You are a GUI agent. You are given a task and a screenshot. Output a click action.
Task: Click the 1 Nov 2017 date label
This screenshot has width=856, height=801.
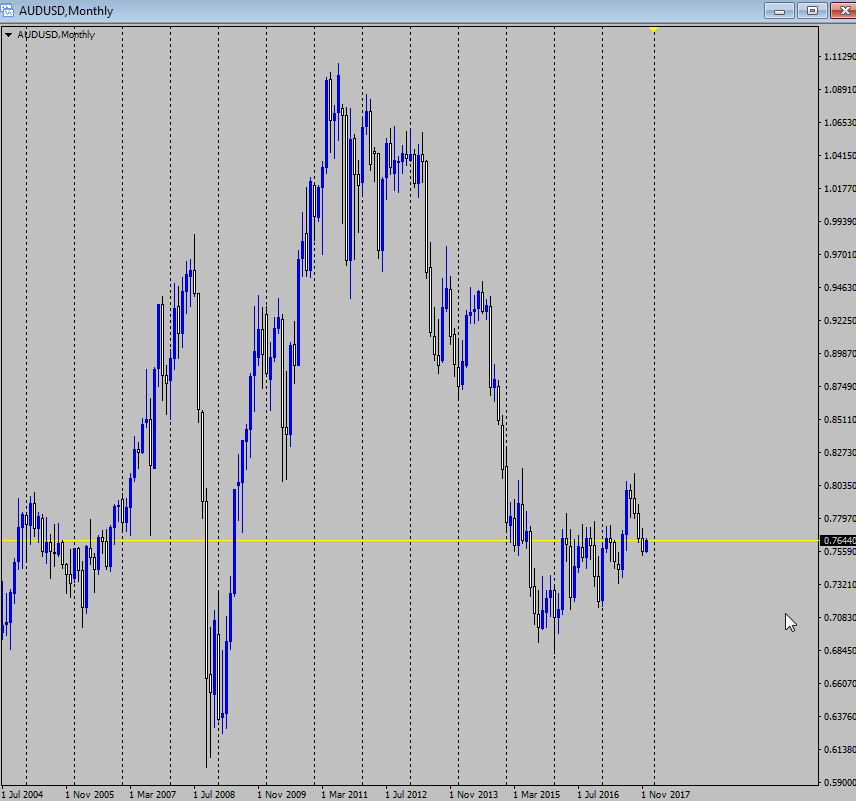point(665,794)
